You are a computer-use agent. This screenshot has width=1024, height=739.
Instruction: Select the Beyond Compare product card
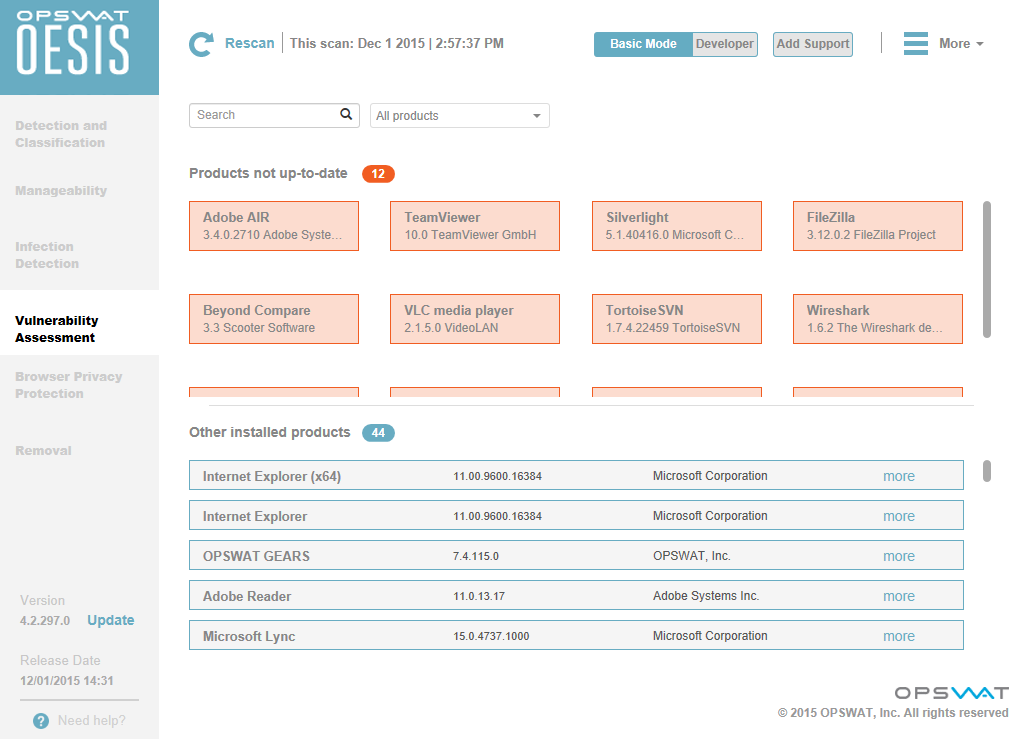(274, 319)
